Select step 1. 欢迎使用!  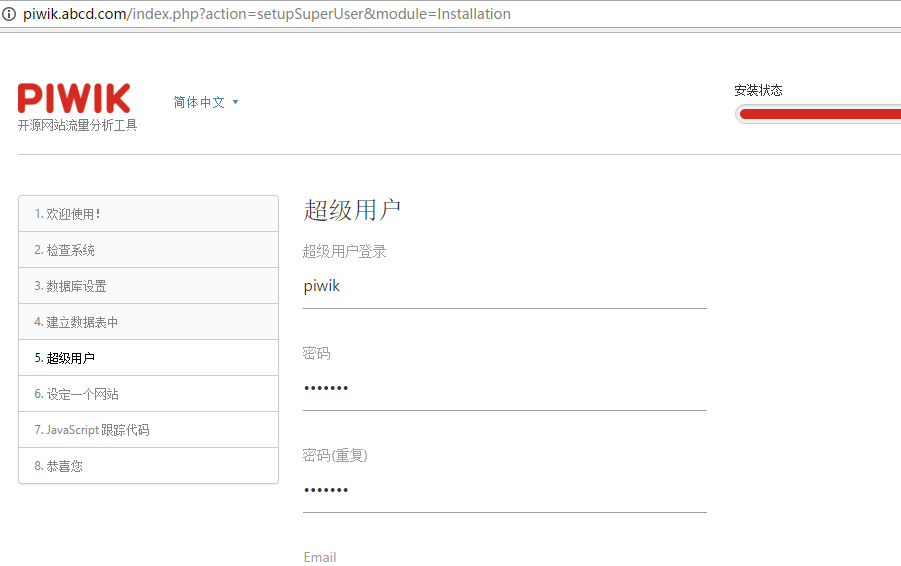pos(148,214)
